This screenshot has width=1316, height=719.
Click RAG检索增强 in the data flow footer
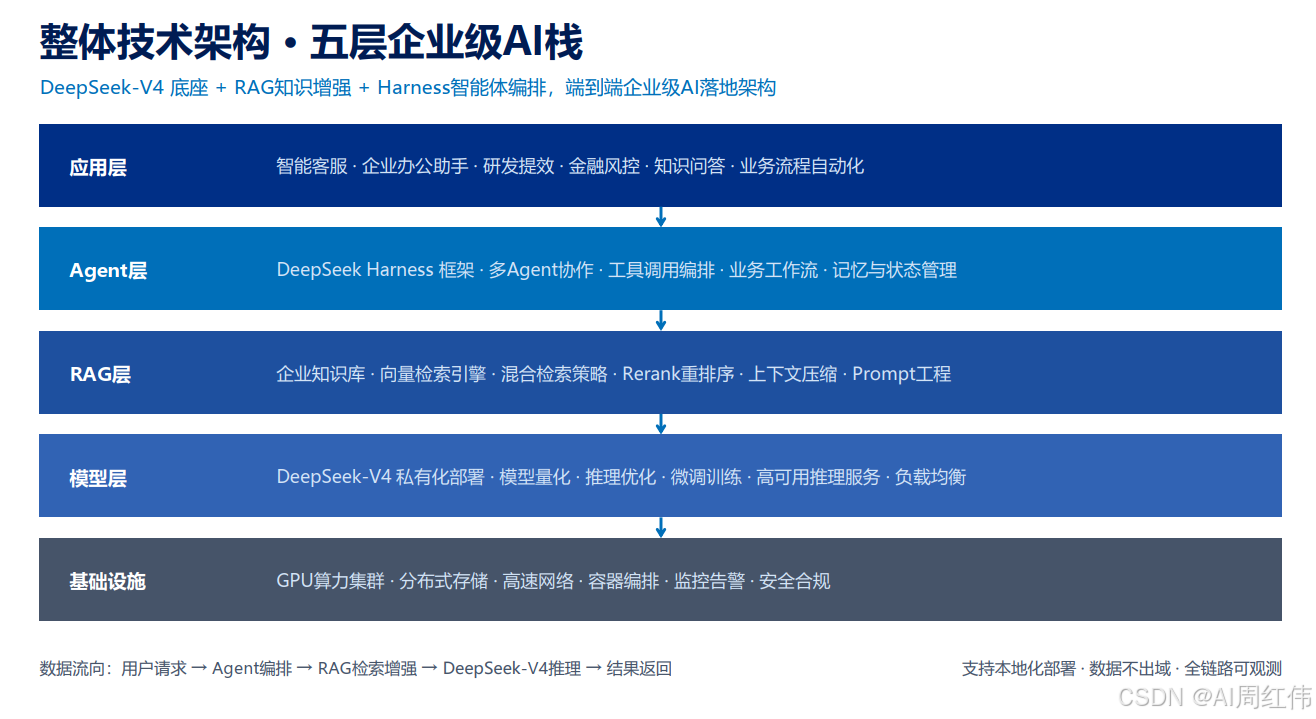click(x=367, y=669)
